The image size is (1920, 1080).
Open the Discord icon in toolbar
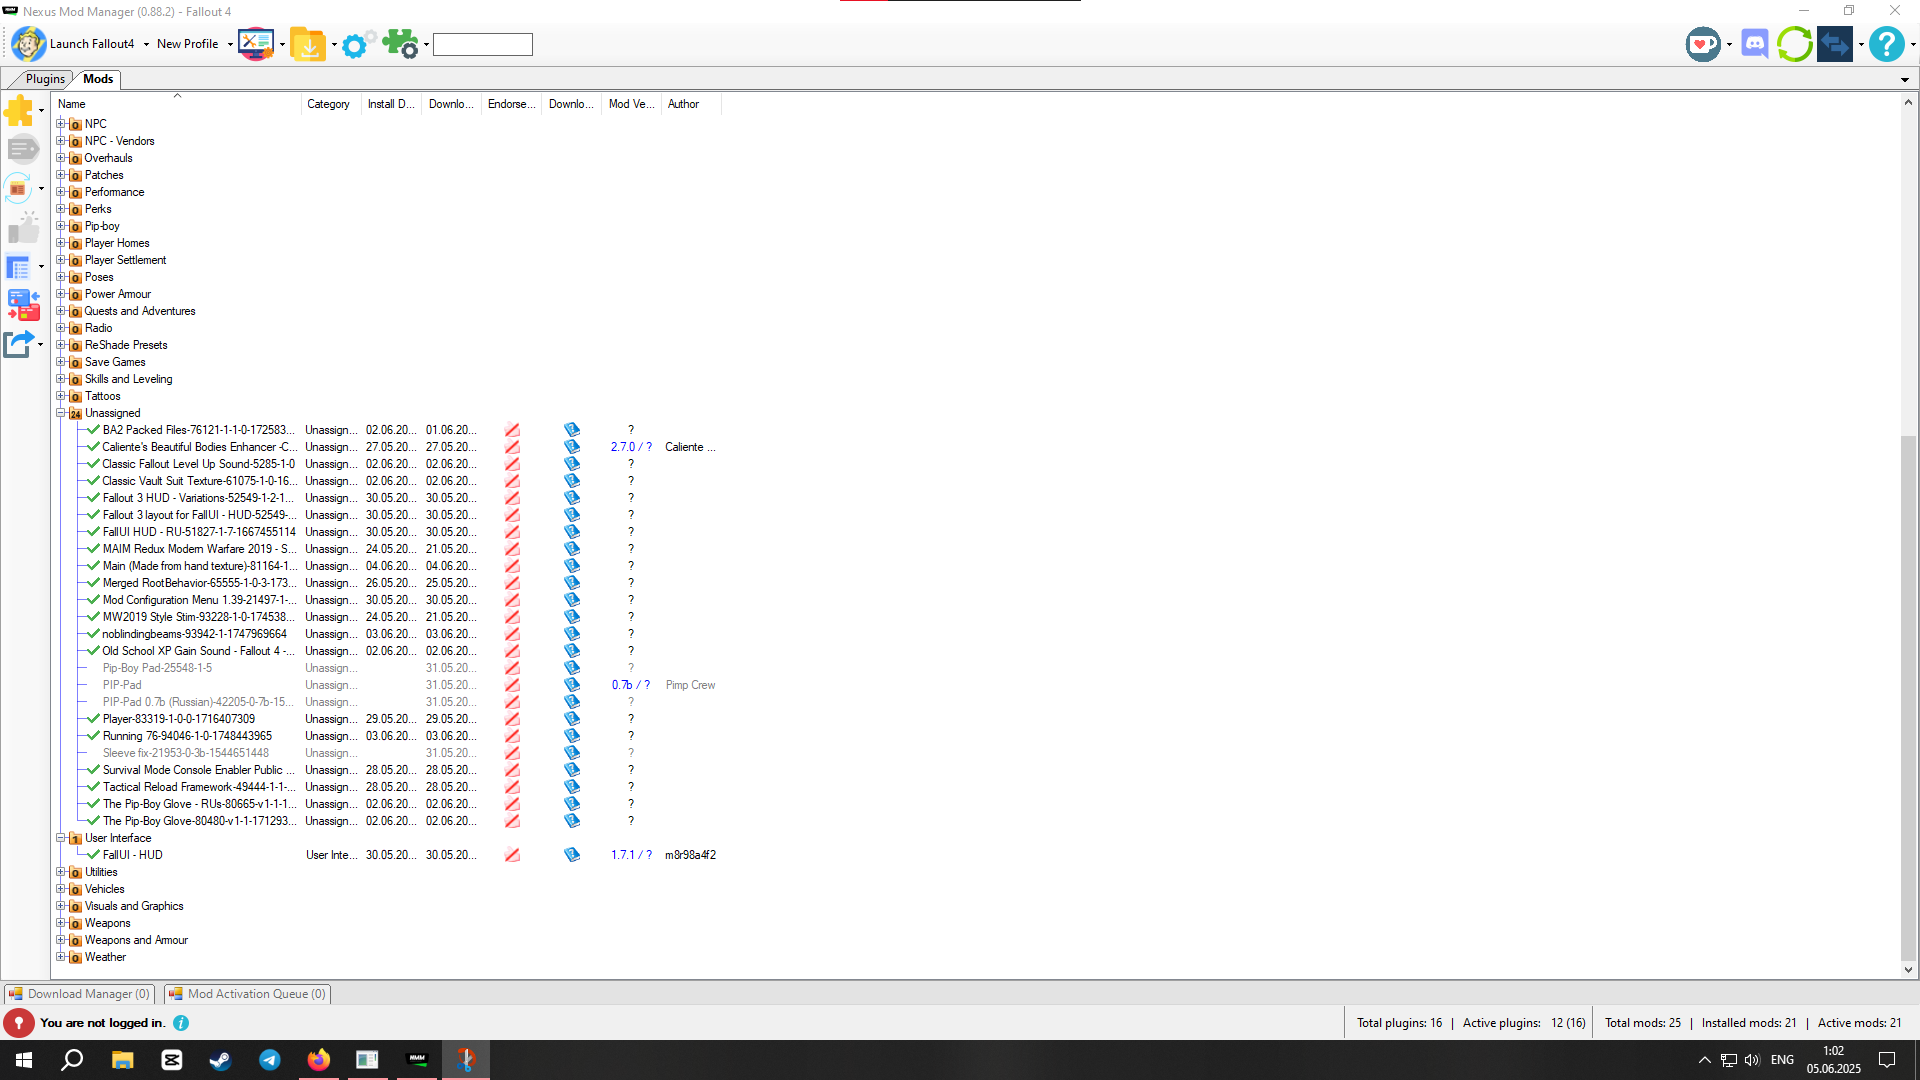tap(1754, 44)
